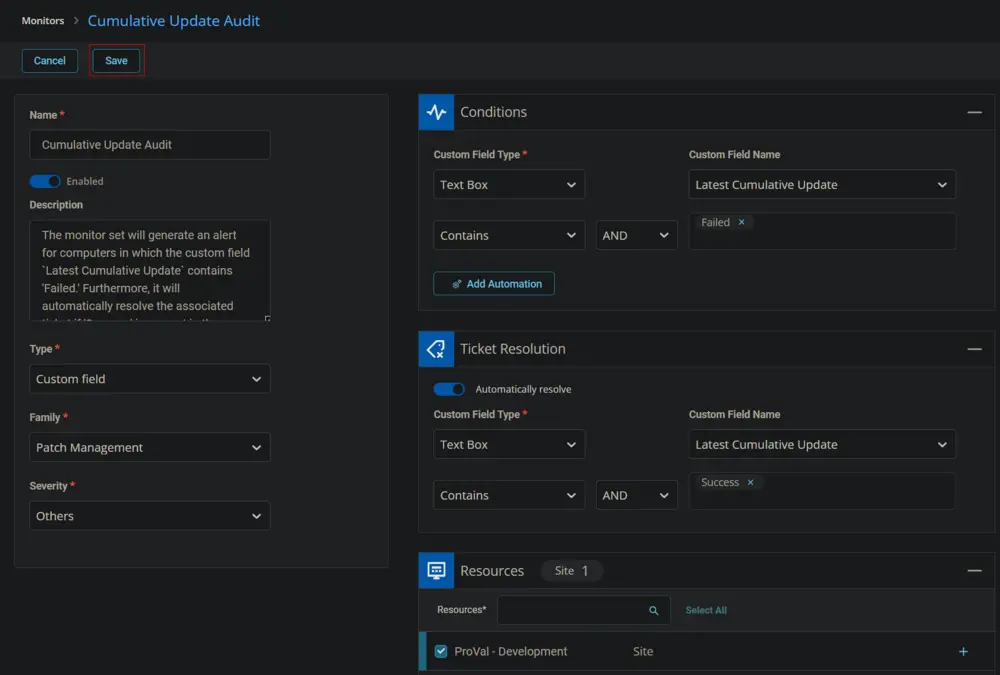Remove the Failed tag with its x
This screenshot has width=1000, height=675.
point(741,222)
